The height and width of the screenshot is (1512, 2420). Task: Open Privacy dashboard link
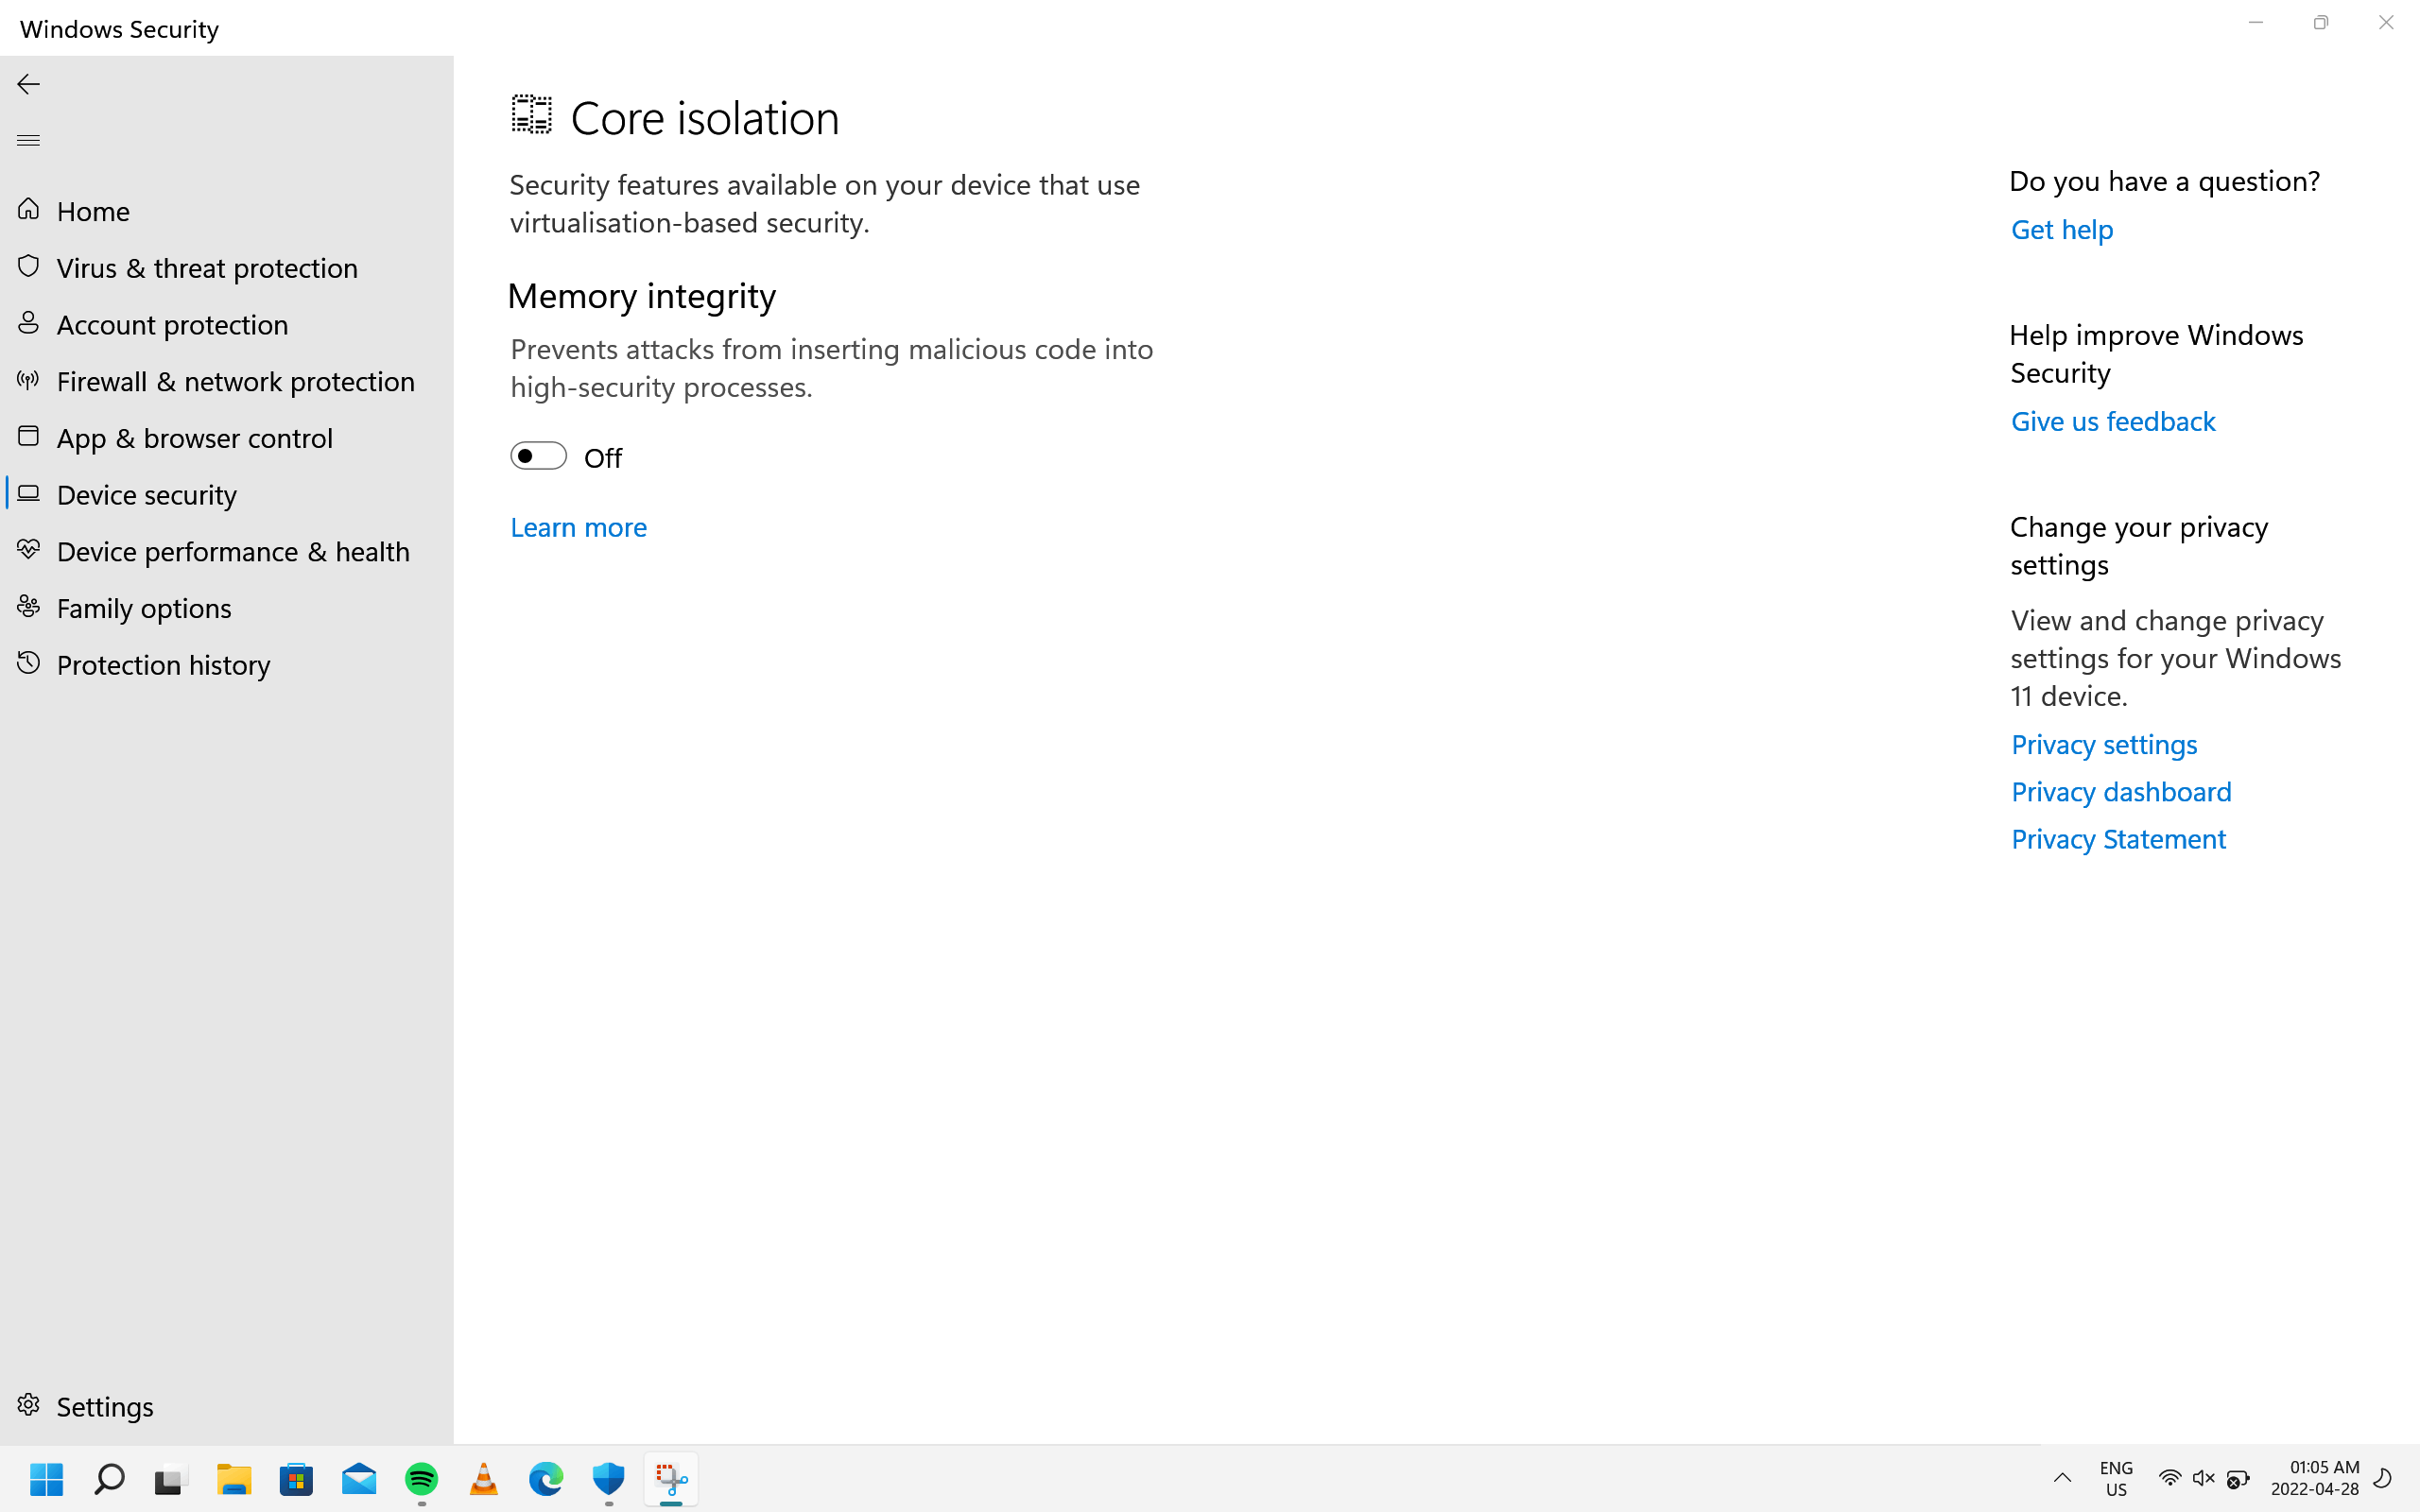(2120, 791)
